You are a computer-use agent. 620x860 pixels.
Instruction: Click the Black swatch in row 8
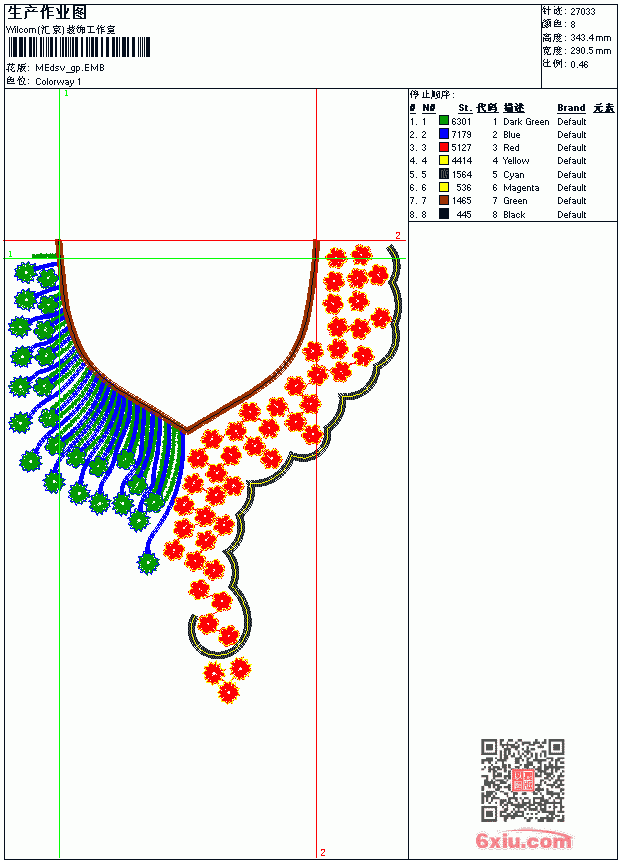click(x=444, y=214)
